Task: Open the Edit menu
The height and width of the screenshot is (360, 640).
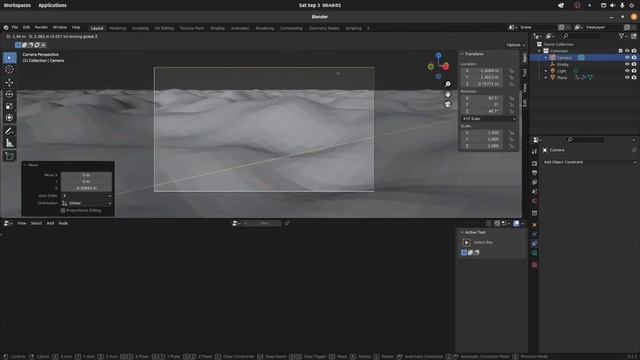Action: pos(26,27)
